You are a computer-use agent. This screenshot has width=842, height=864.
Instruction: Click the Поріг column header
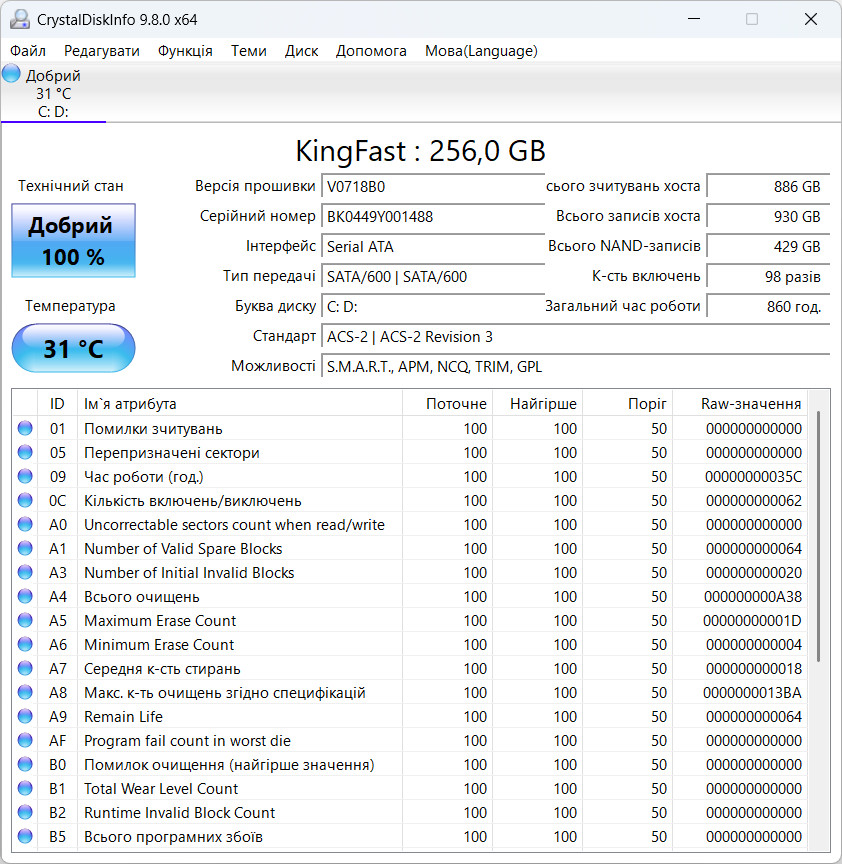(628, 404)
